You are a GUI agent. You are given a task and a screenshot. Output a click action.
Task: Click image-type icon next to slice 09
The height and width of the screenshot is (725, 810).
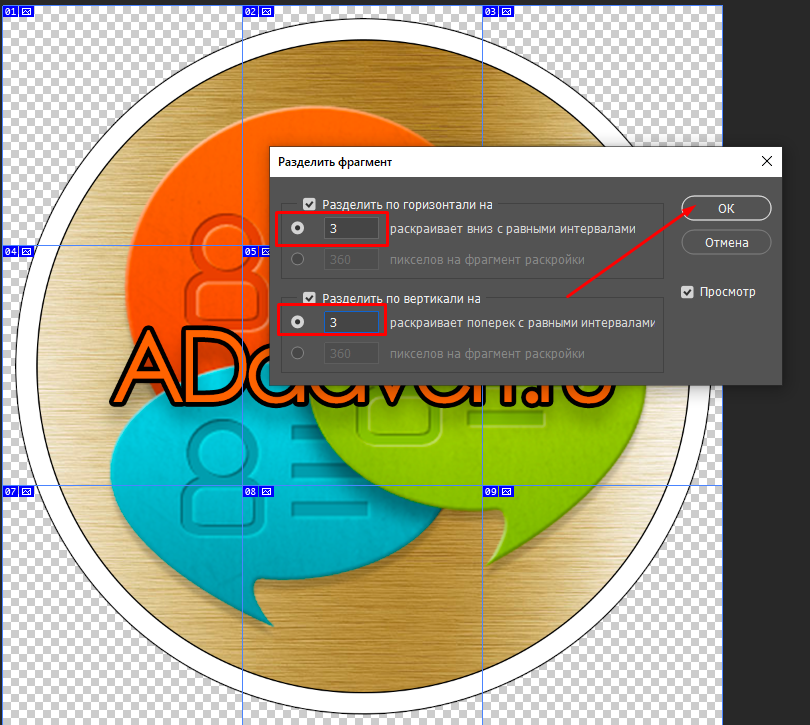507,491
